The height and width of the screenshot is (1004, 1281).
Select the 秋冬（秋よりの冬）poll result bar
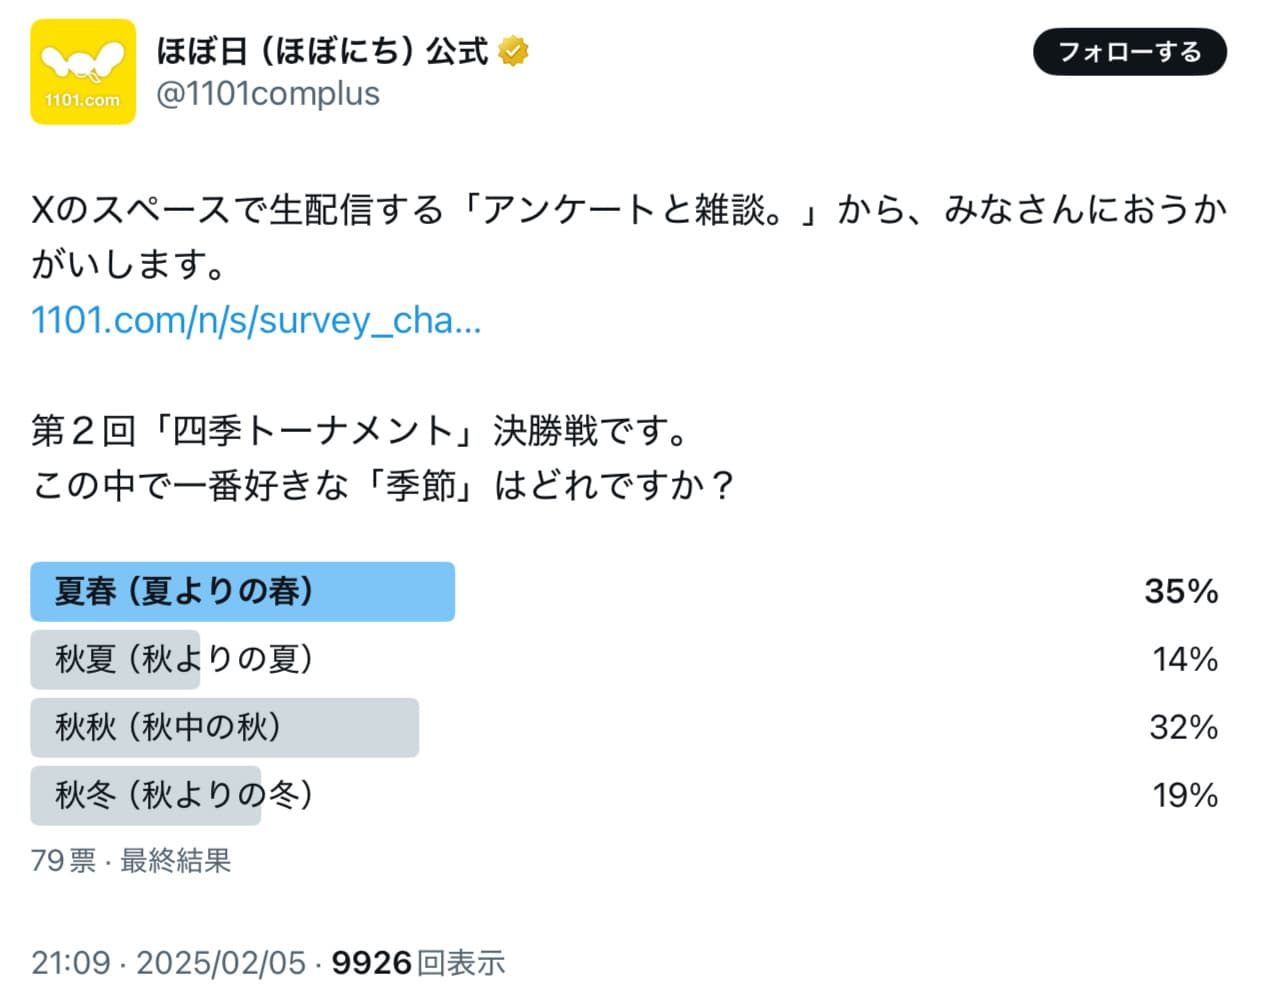(184, 795)
